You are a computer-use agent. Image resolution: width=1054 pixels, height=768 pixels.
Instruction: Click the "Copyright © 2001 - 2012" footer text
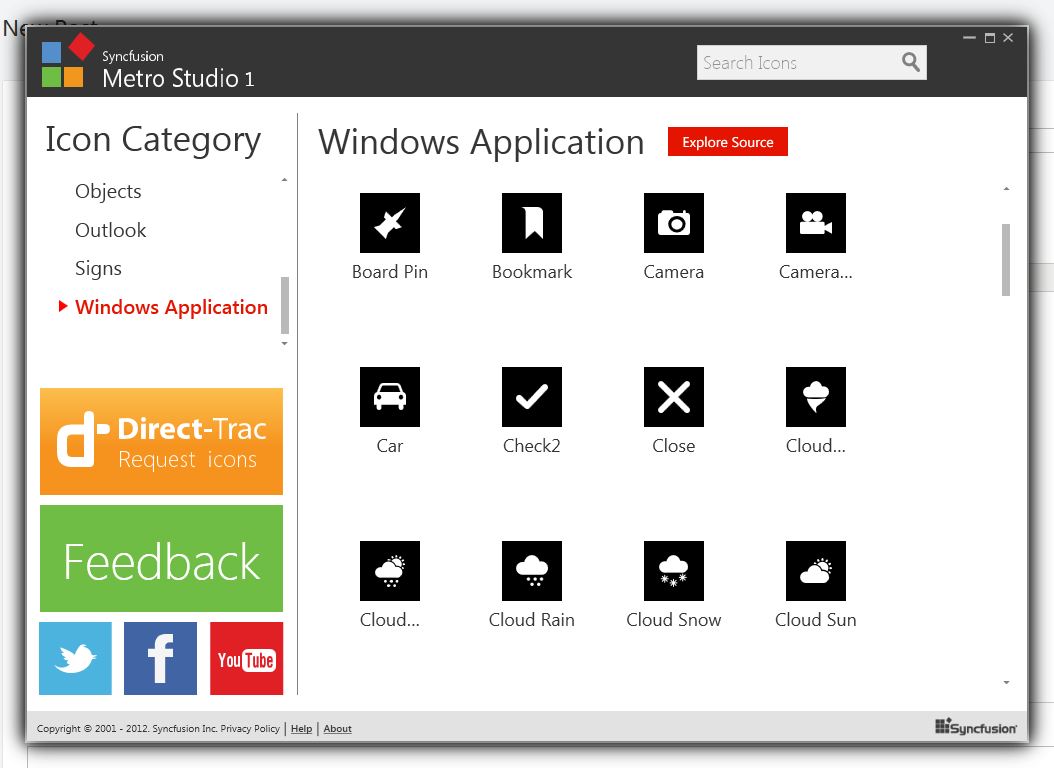(92, 728)
